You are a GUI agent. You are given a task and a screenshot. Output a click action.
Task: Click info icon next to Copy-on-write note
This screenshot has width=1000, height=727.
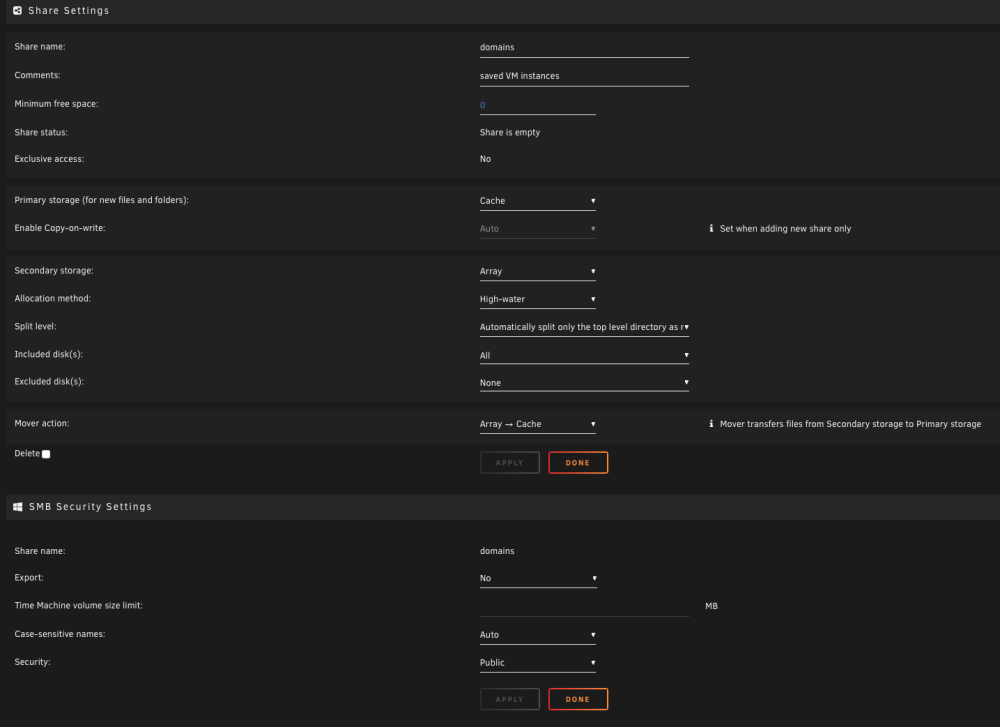pyautogui.click(x=711, y=228)
